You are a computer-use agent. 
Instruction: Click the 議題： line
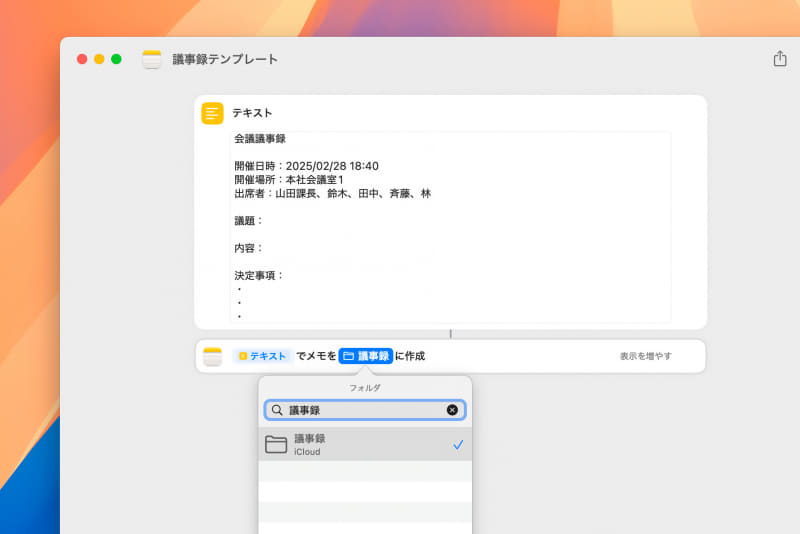pos(248,221)
